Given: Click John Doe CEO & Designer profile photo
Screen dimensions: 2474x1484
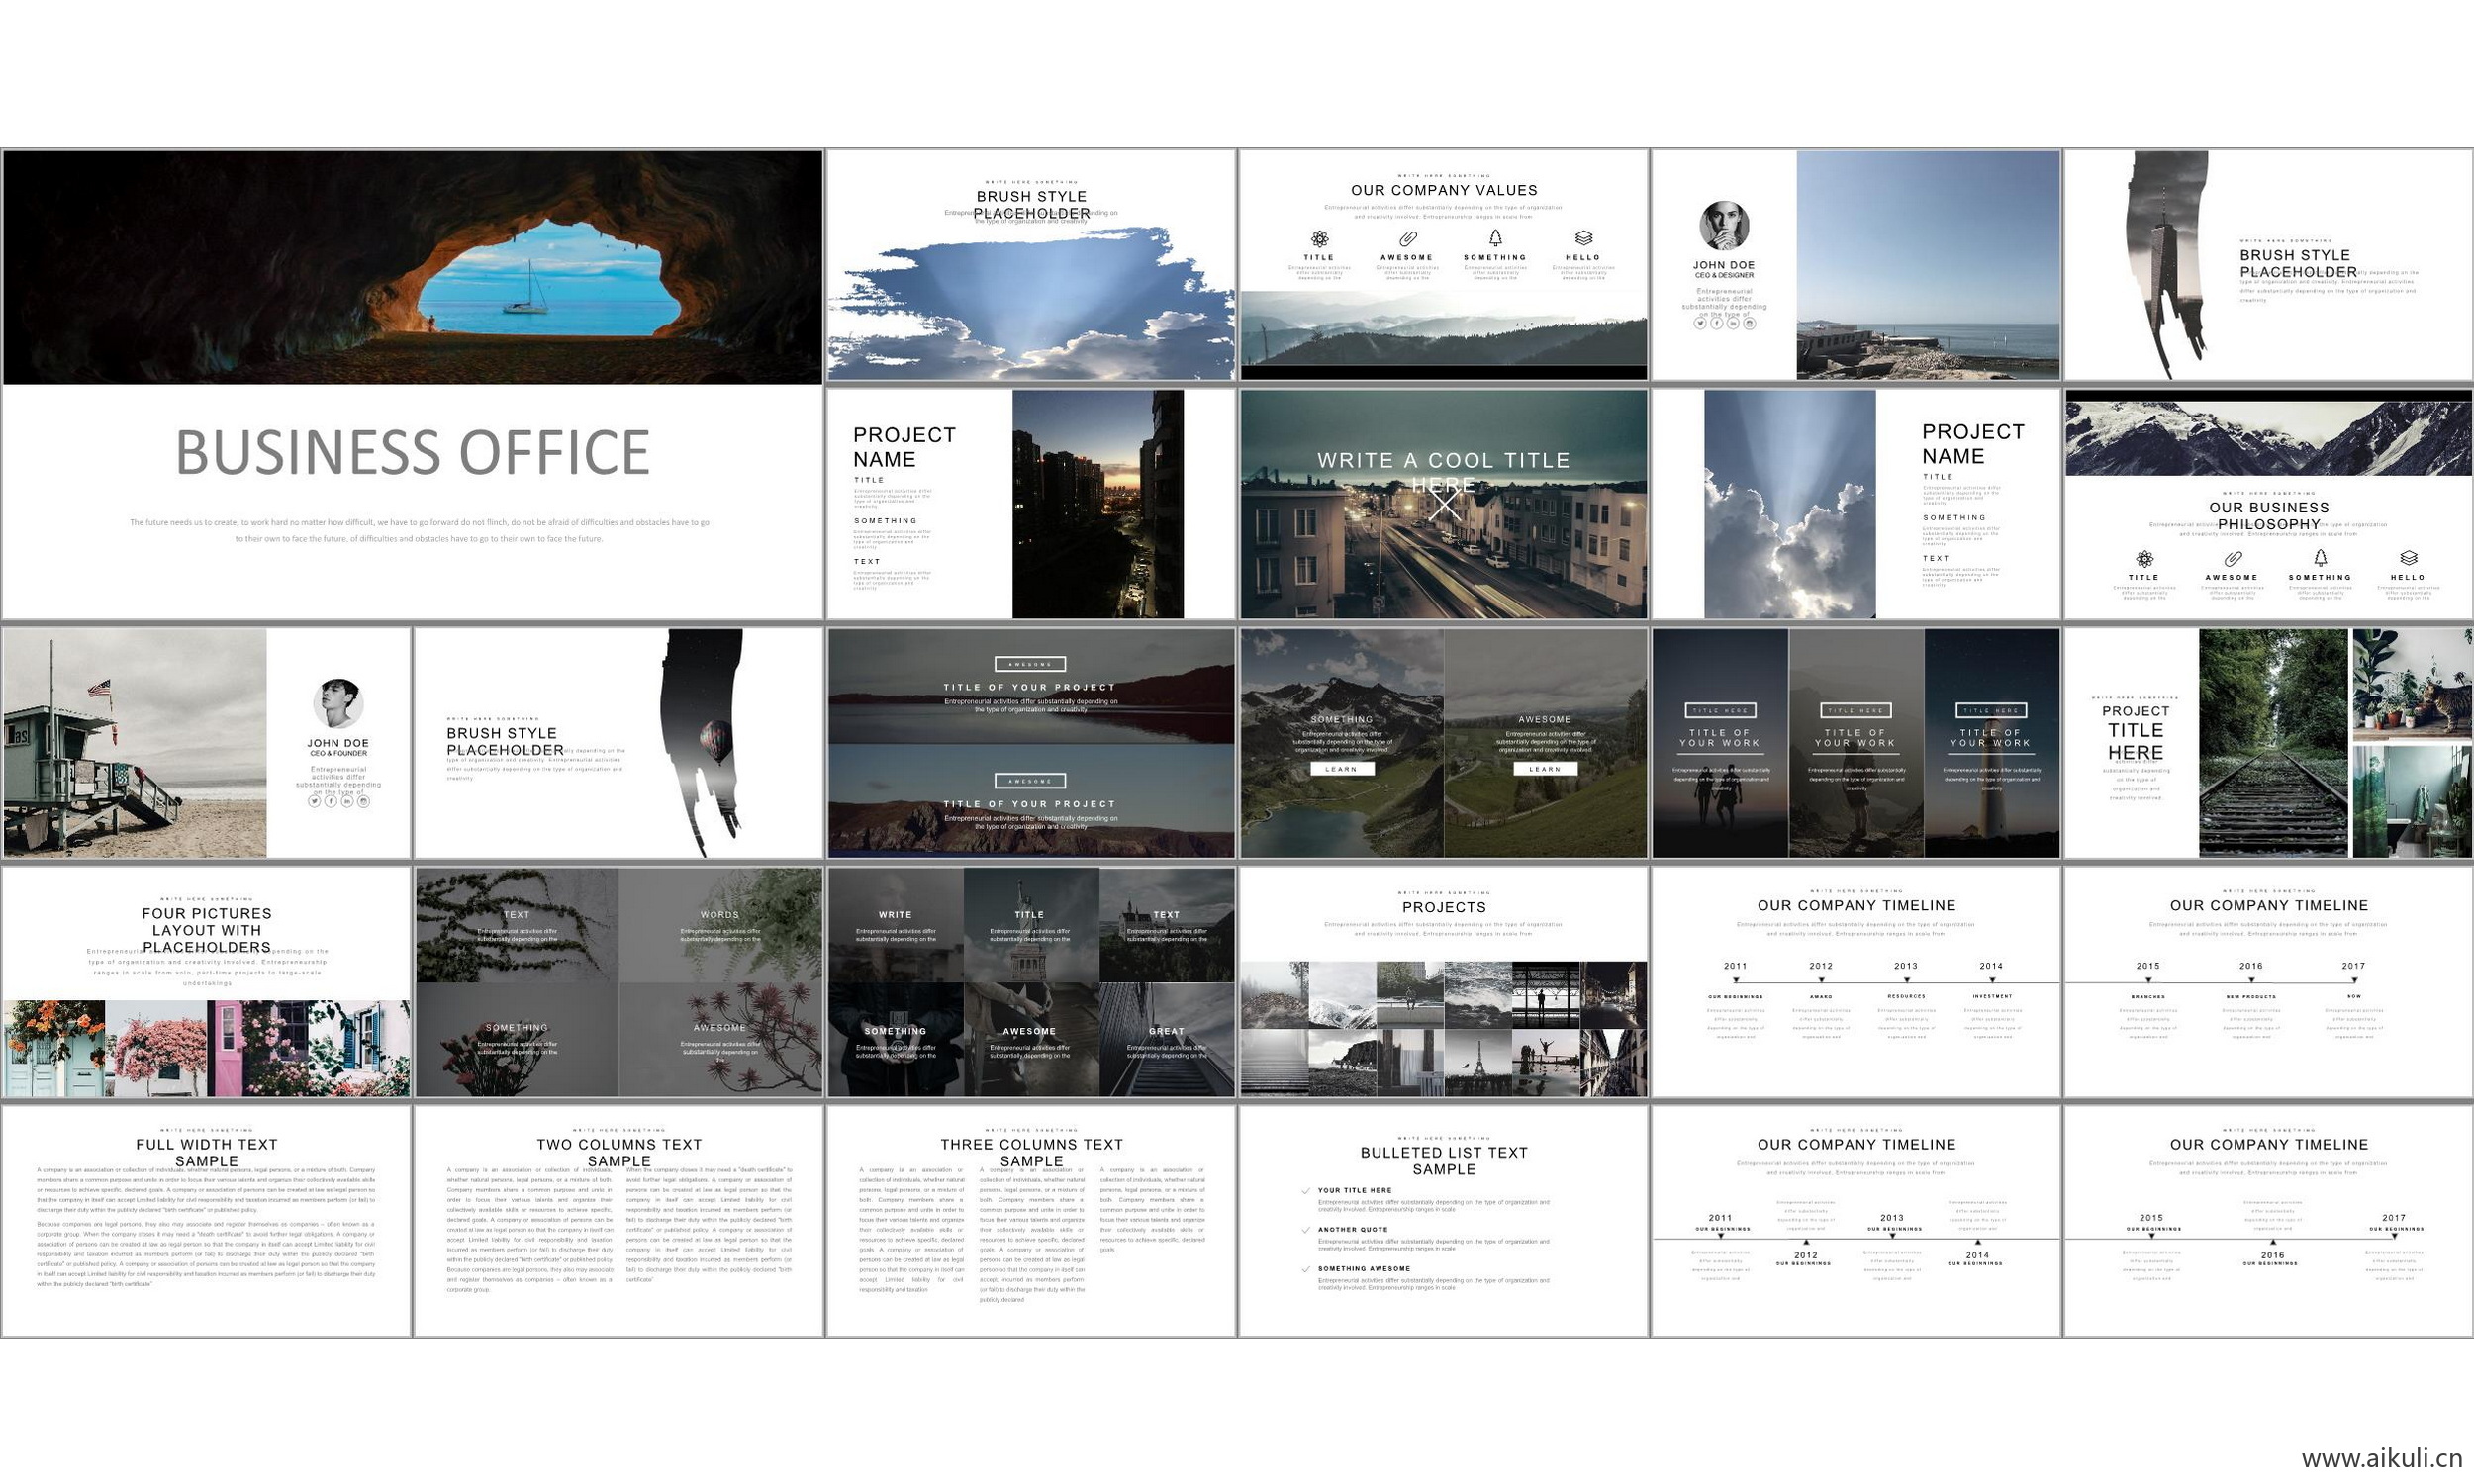Looking at the screenshot, I should [1724, 225].
